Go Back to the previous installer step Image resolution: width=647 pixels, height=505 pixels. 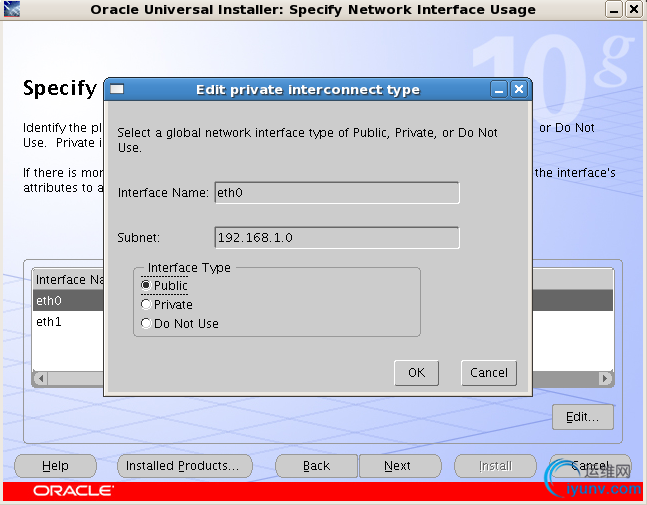tap(316, 466)
